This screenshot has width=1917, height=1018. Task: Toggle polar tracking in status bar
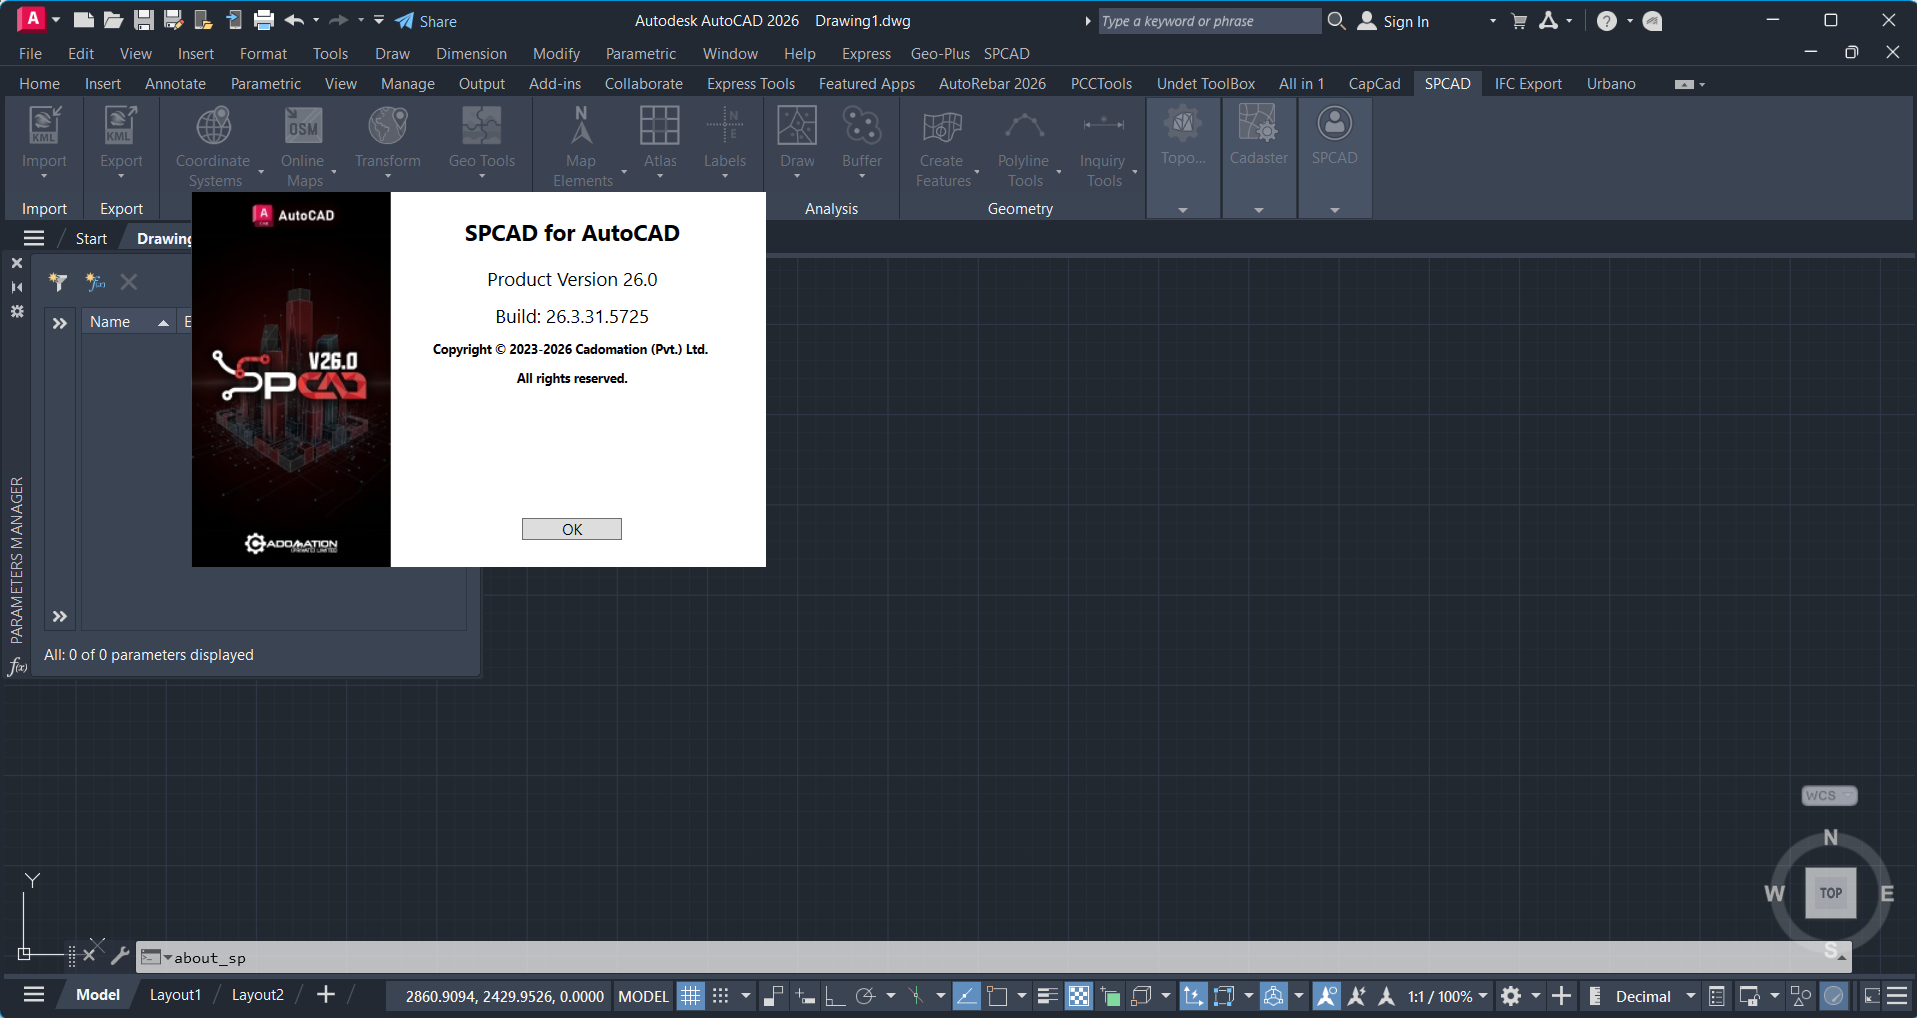[866, 996]
